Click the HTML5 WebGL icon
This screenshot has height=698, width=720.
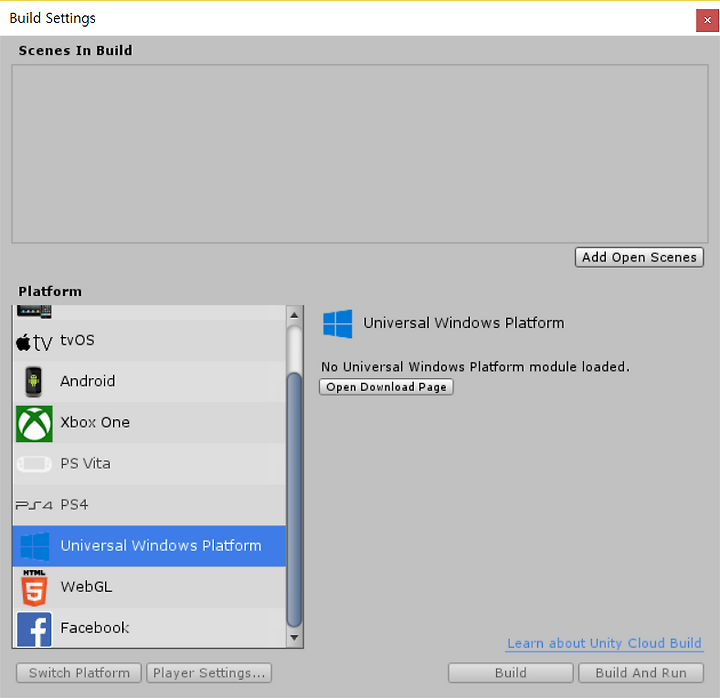pyautogui.click(x=34, y=587)
